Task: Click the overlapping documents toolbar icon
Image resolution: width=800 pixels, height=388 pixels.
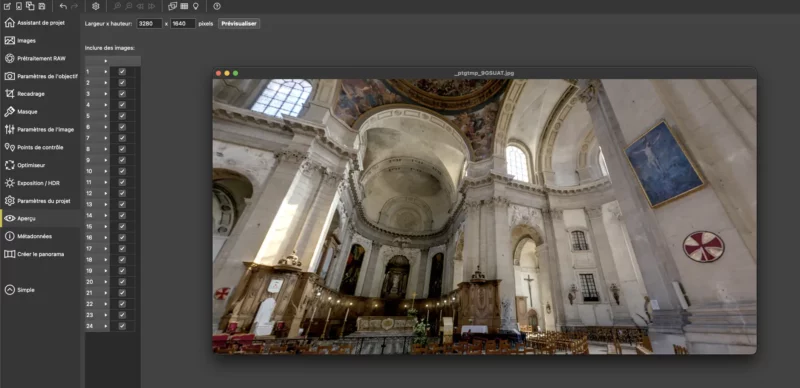Action: click(x=30, y=6)
